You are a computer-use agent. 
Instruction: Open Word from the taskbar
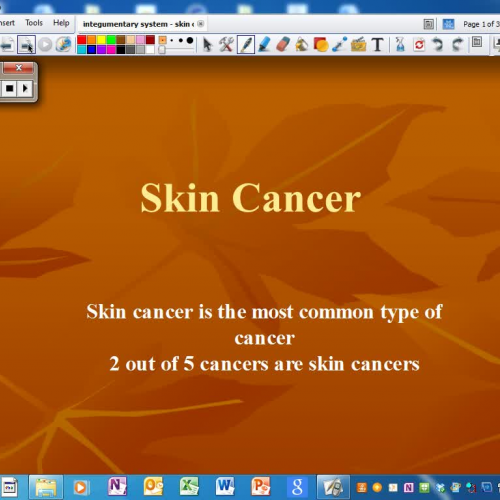[x=225, y=487]
